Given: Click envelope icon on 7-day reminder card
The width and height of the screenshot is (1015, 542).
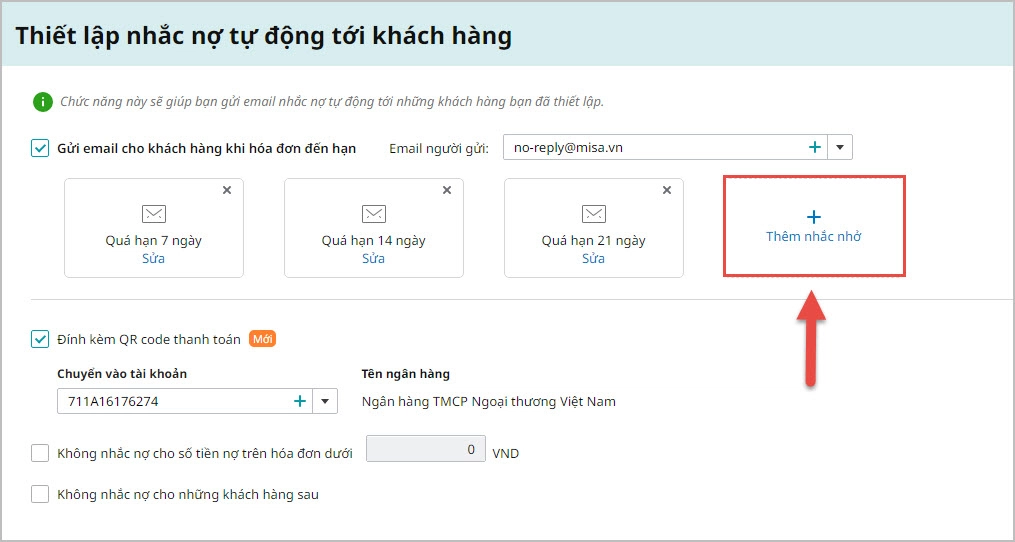Looking at the screenshot, I should click(x=154, y=214).
